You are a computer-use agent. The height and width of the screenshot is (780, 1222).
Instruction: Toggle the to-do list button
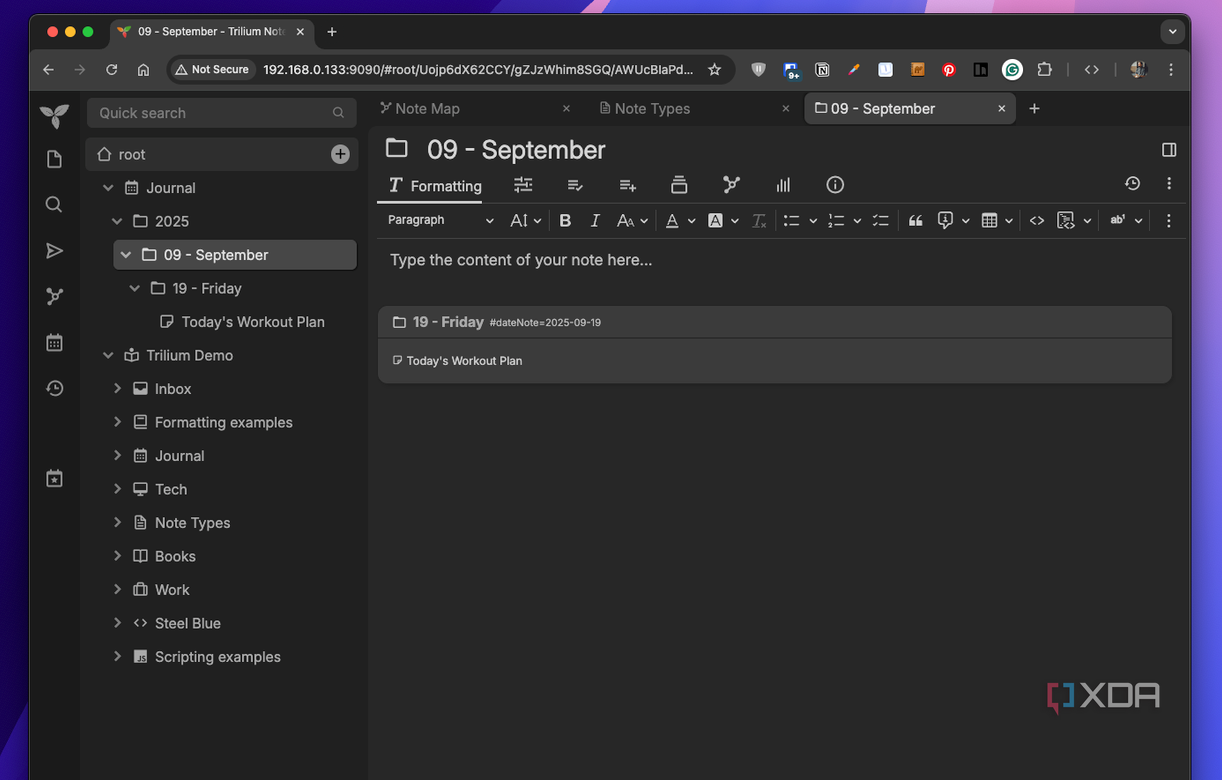coord(881,221)
